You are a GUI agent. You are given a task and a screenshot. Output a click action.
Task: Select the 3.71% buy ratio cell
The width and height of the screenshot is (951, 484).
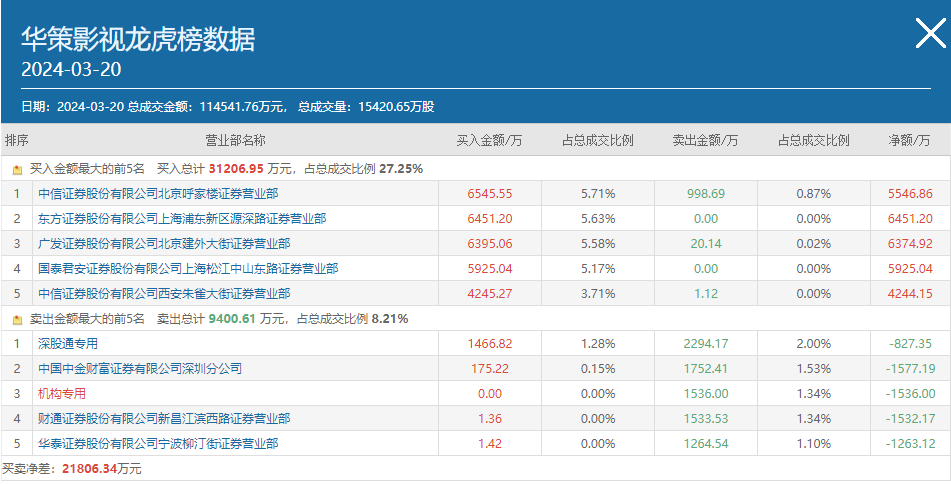(598, 294)
